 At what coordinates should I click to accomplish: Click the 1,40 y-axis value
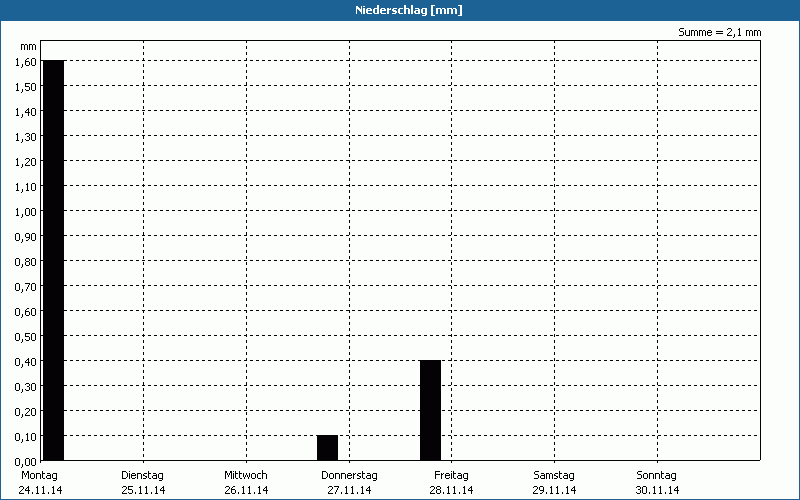26,112
